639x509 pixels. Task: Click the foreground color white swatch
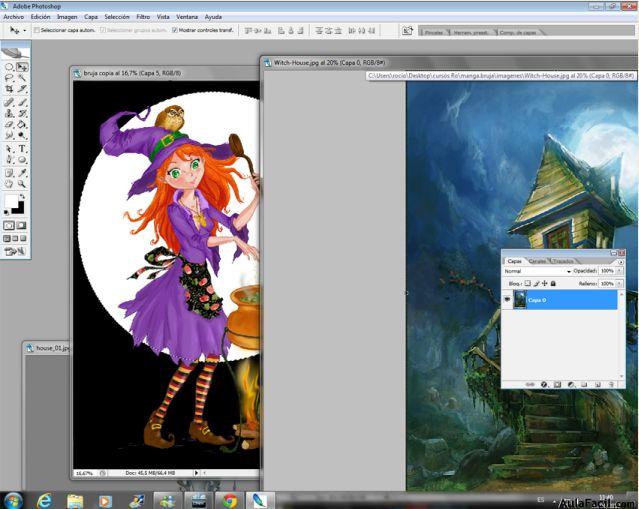click(11, 201)
